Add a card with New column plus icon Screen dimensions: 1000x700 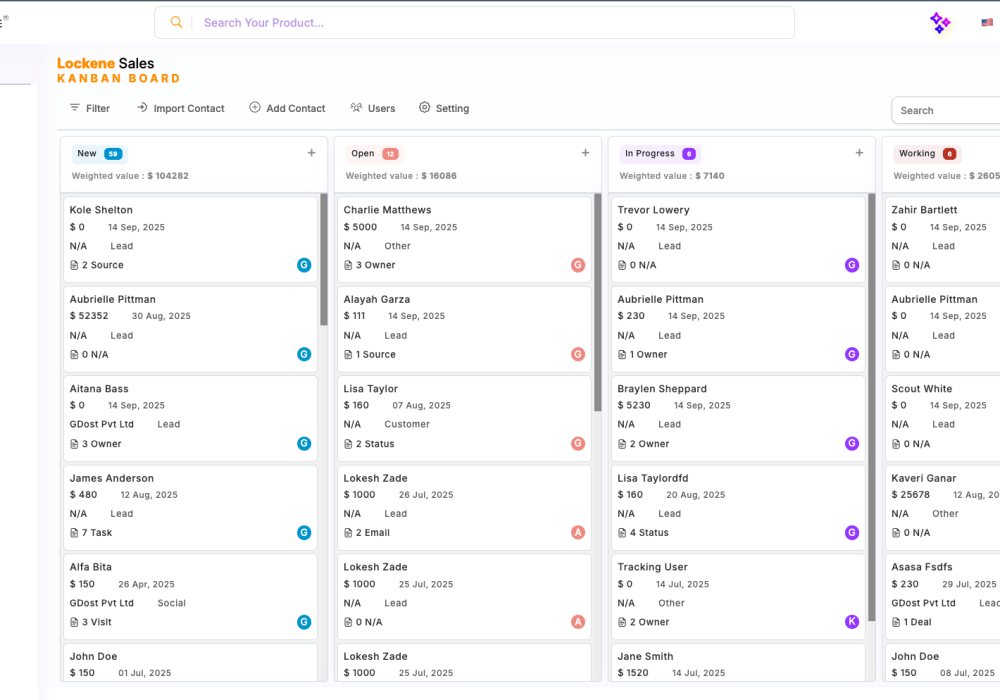pos(311,153)
